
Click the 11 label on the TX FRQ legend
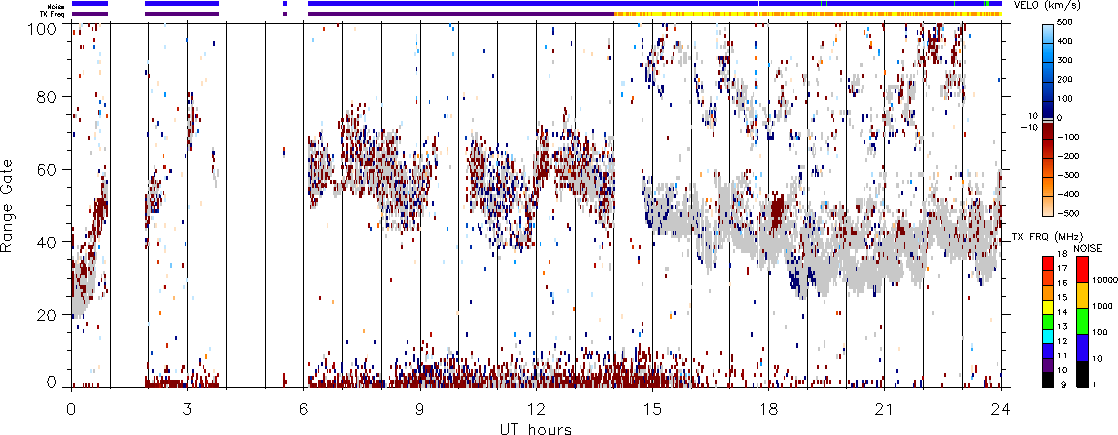(1062, 355)
